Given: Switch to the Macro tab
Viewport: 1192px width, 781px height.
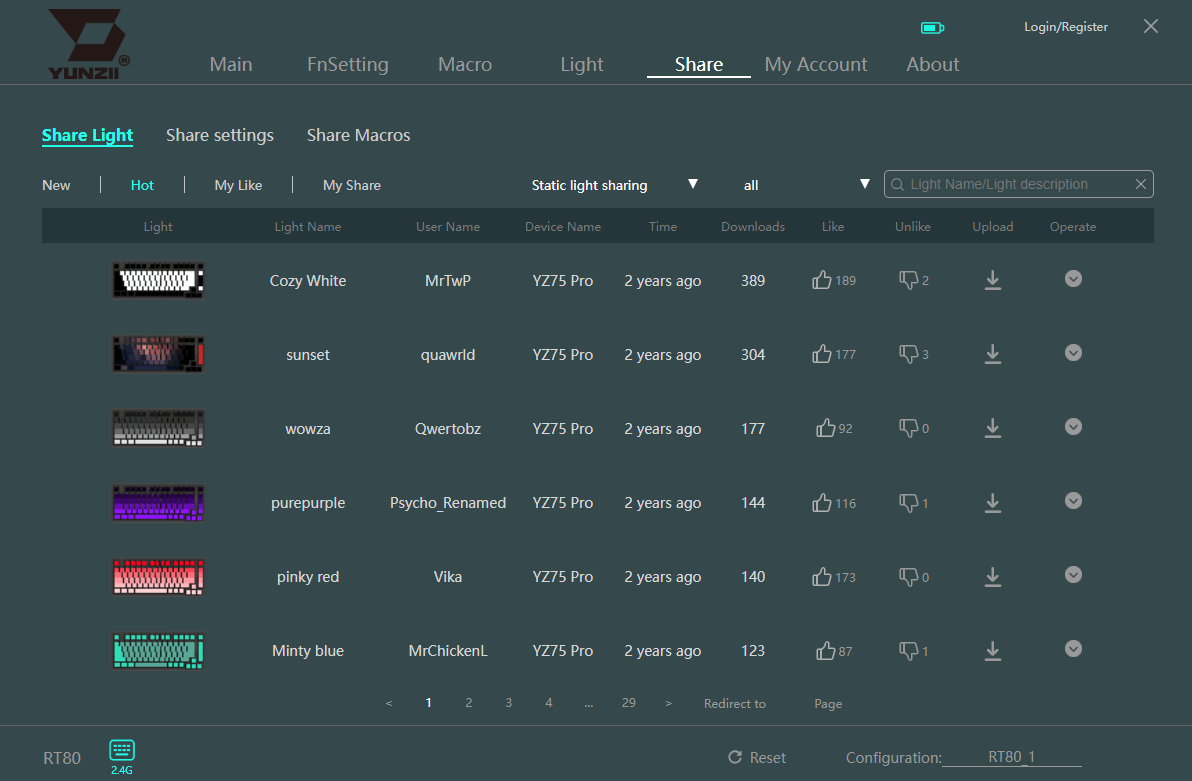Looking at the screenshot, I should pyautogui.click(x=465, y=64).
